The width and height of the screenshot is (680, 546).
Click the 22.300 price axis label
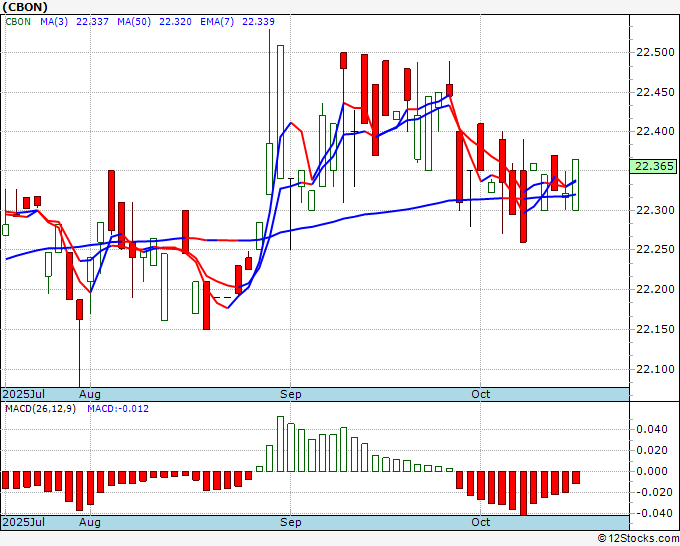(x=655, y=210)
